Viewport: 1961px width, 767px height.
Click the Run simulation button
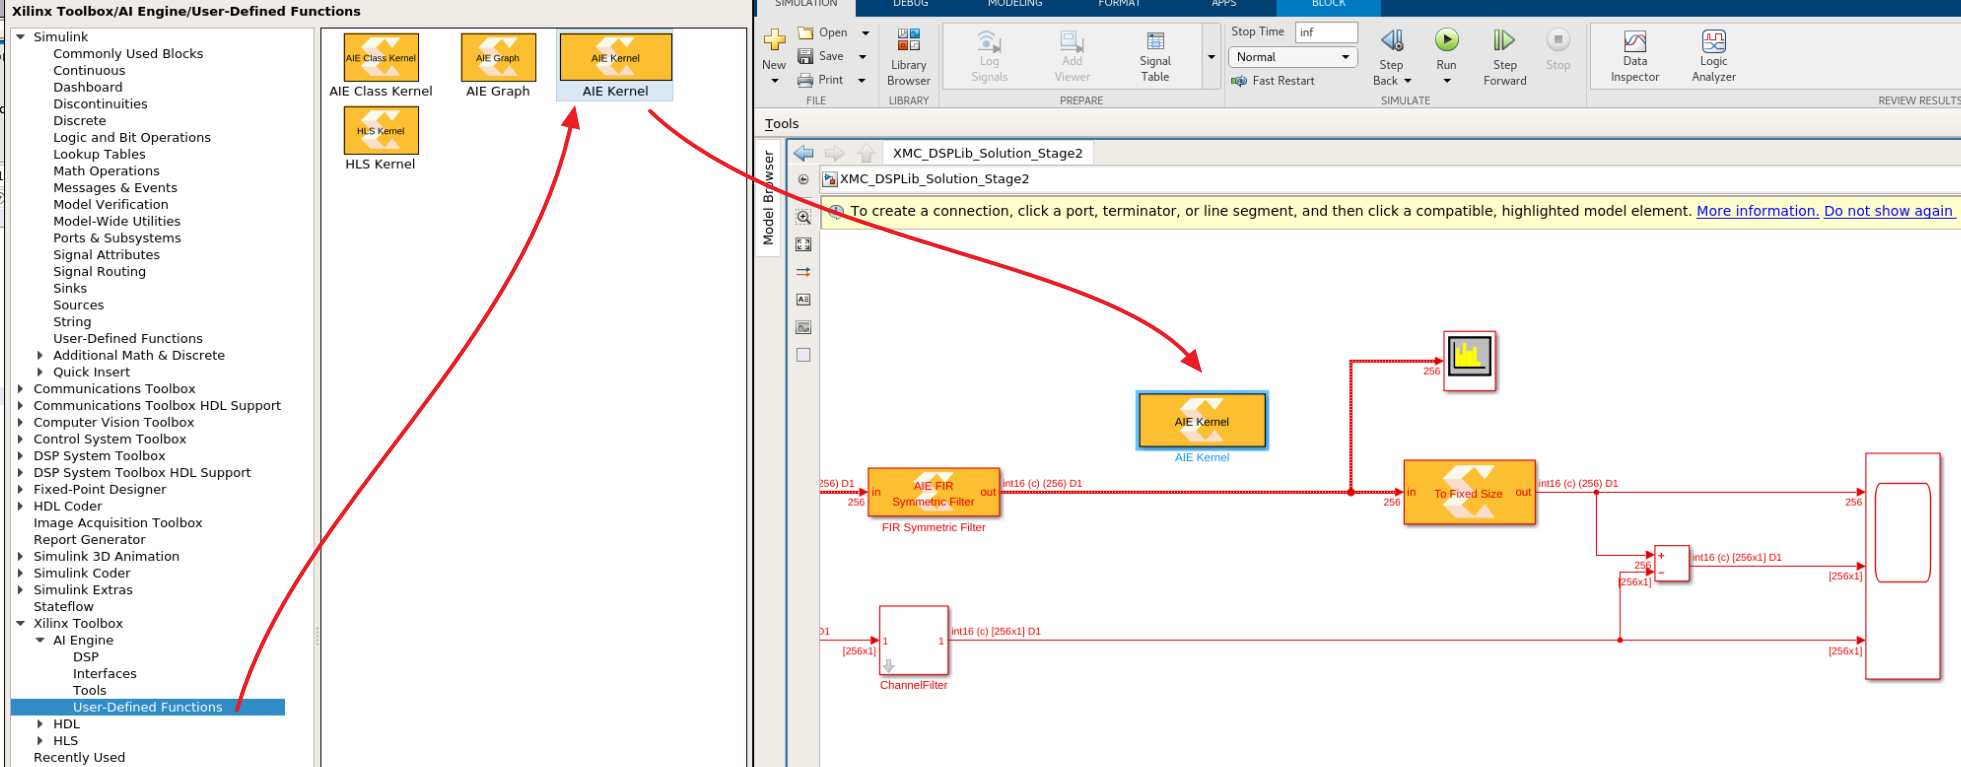(1446, 41)
